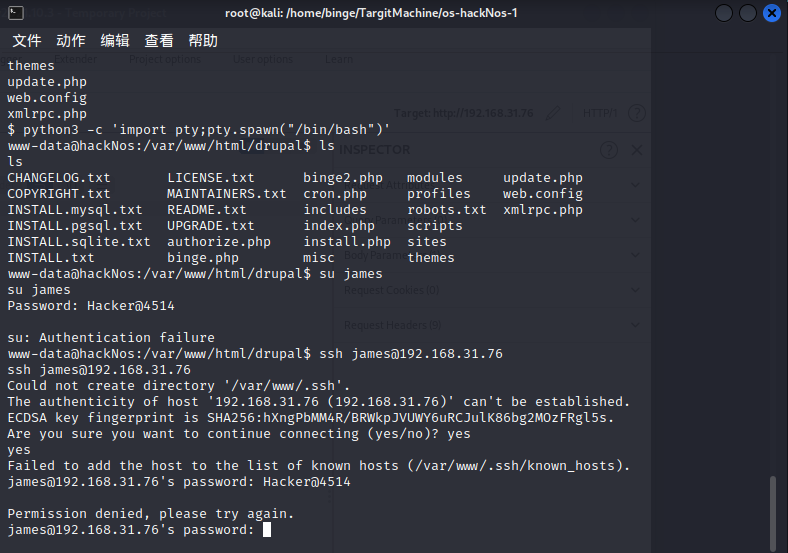Click the terminal's vertical scrollbar thumb
788x553 pixels.
click(772, 513)
